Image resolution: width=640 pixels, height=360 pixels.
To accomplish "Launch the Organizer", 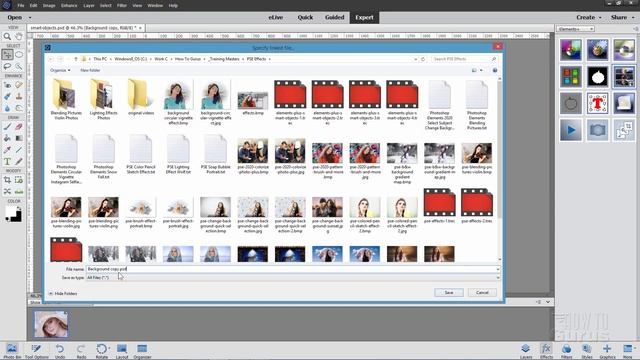I will [142, 351].
